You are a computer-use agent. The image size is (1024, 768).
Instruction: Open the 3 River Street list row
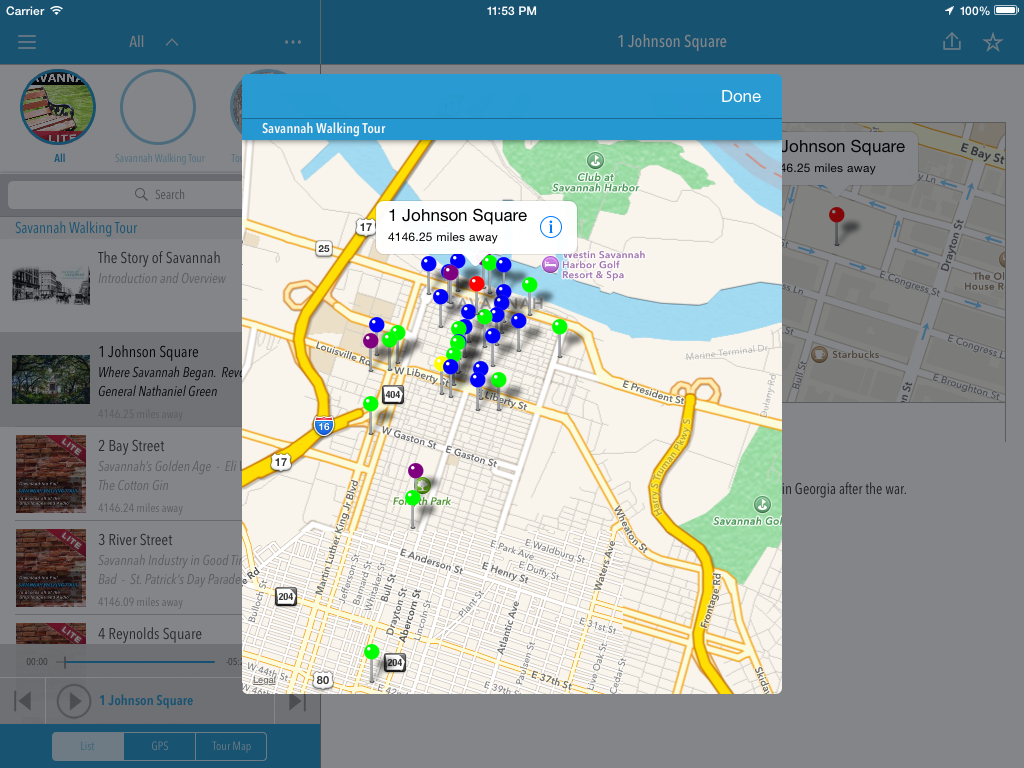pyautogui.click(x=121, y=568)
